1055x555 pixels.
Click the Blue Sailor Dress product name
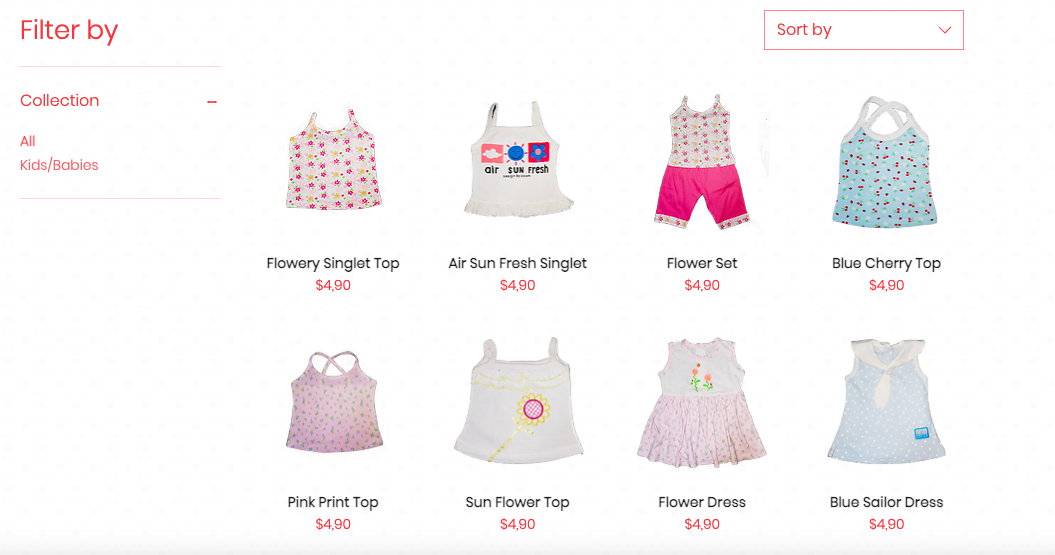click(x=886, y=502)
